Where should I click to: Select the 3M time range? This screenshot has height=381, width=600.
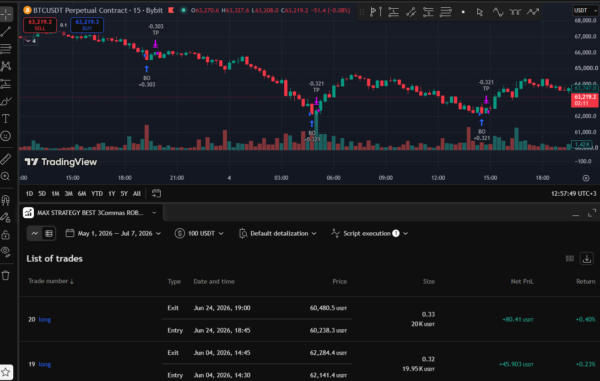tap(68, 194)
